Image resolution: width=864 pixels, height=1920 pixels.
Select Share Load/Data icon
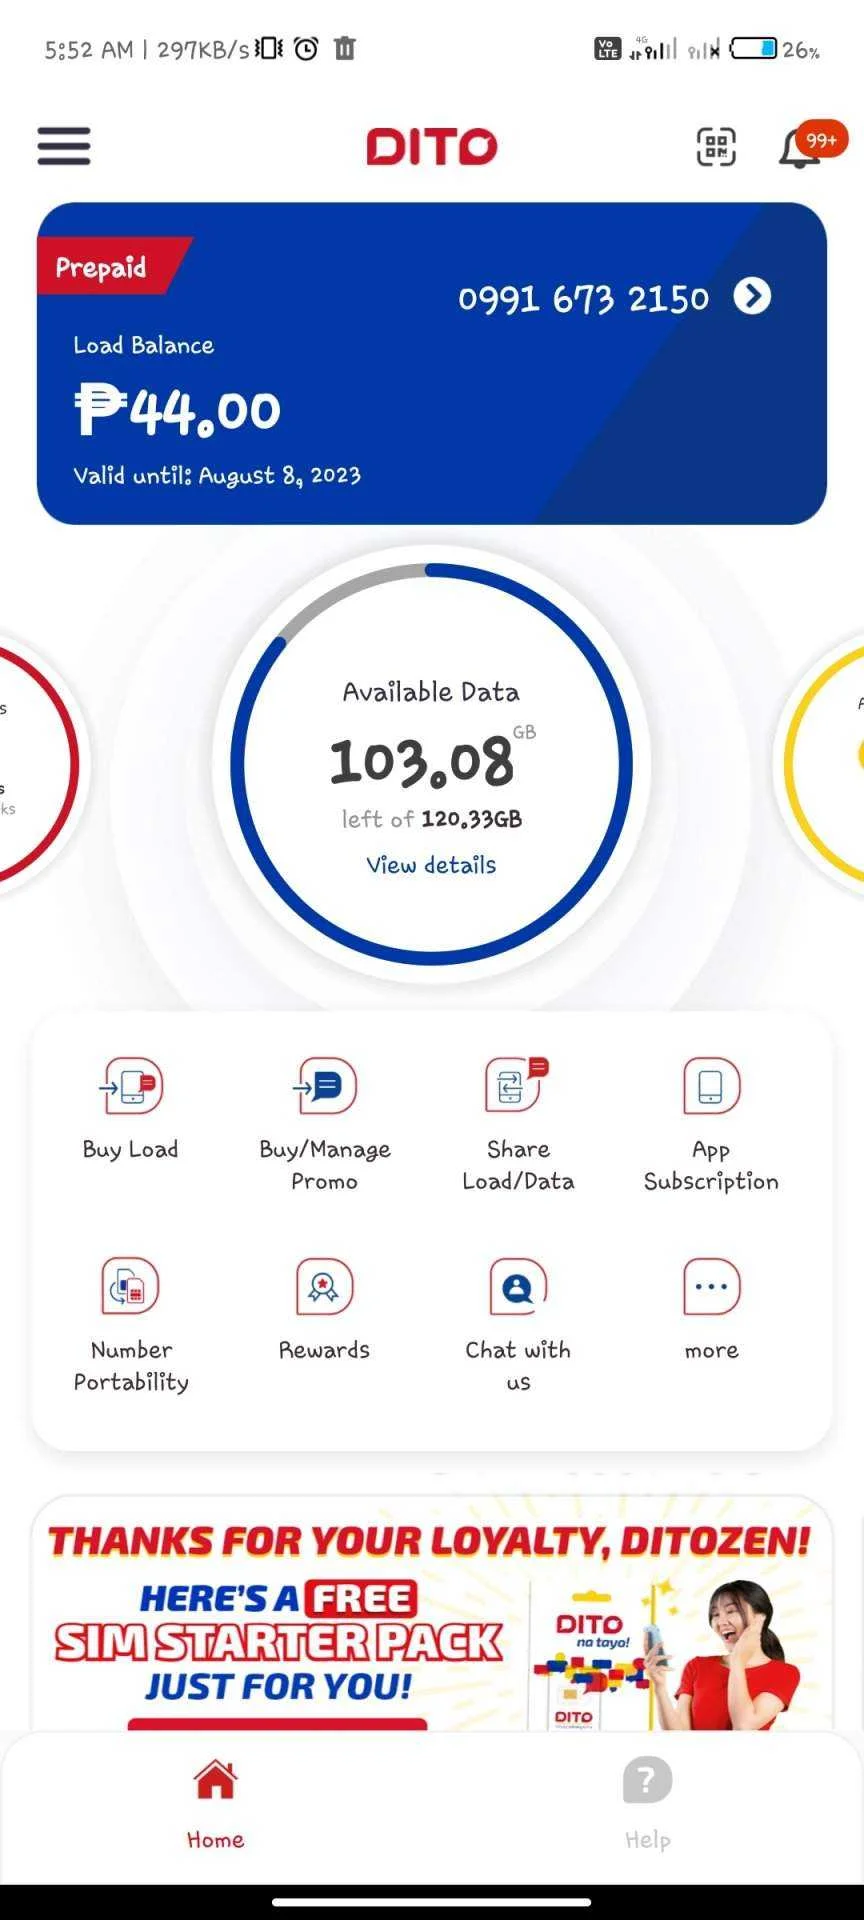point(517,1086)
